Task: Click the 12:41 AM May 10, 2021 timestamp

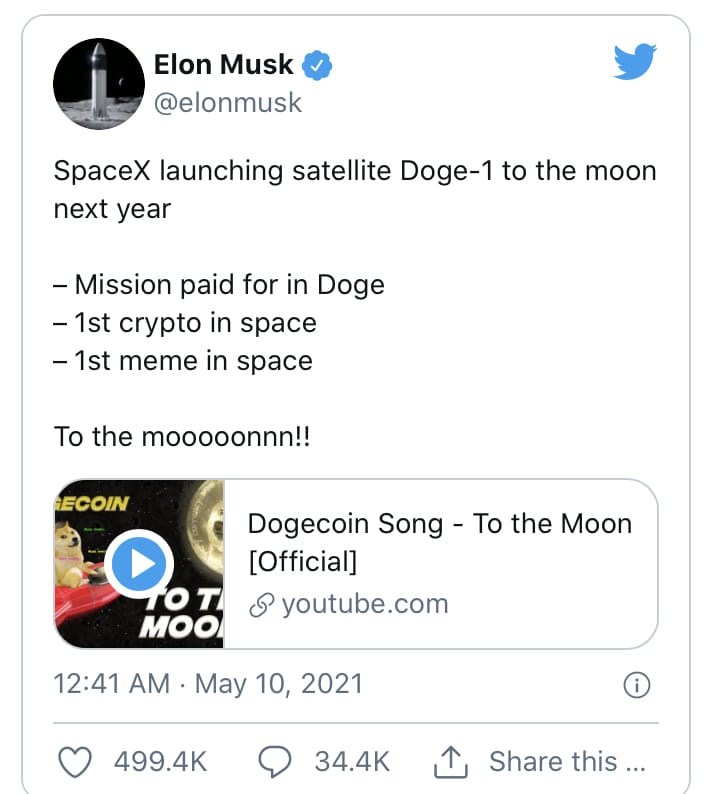Action: pos(208,684)
